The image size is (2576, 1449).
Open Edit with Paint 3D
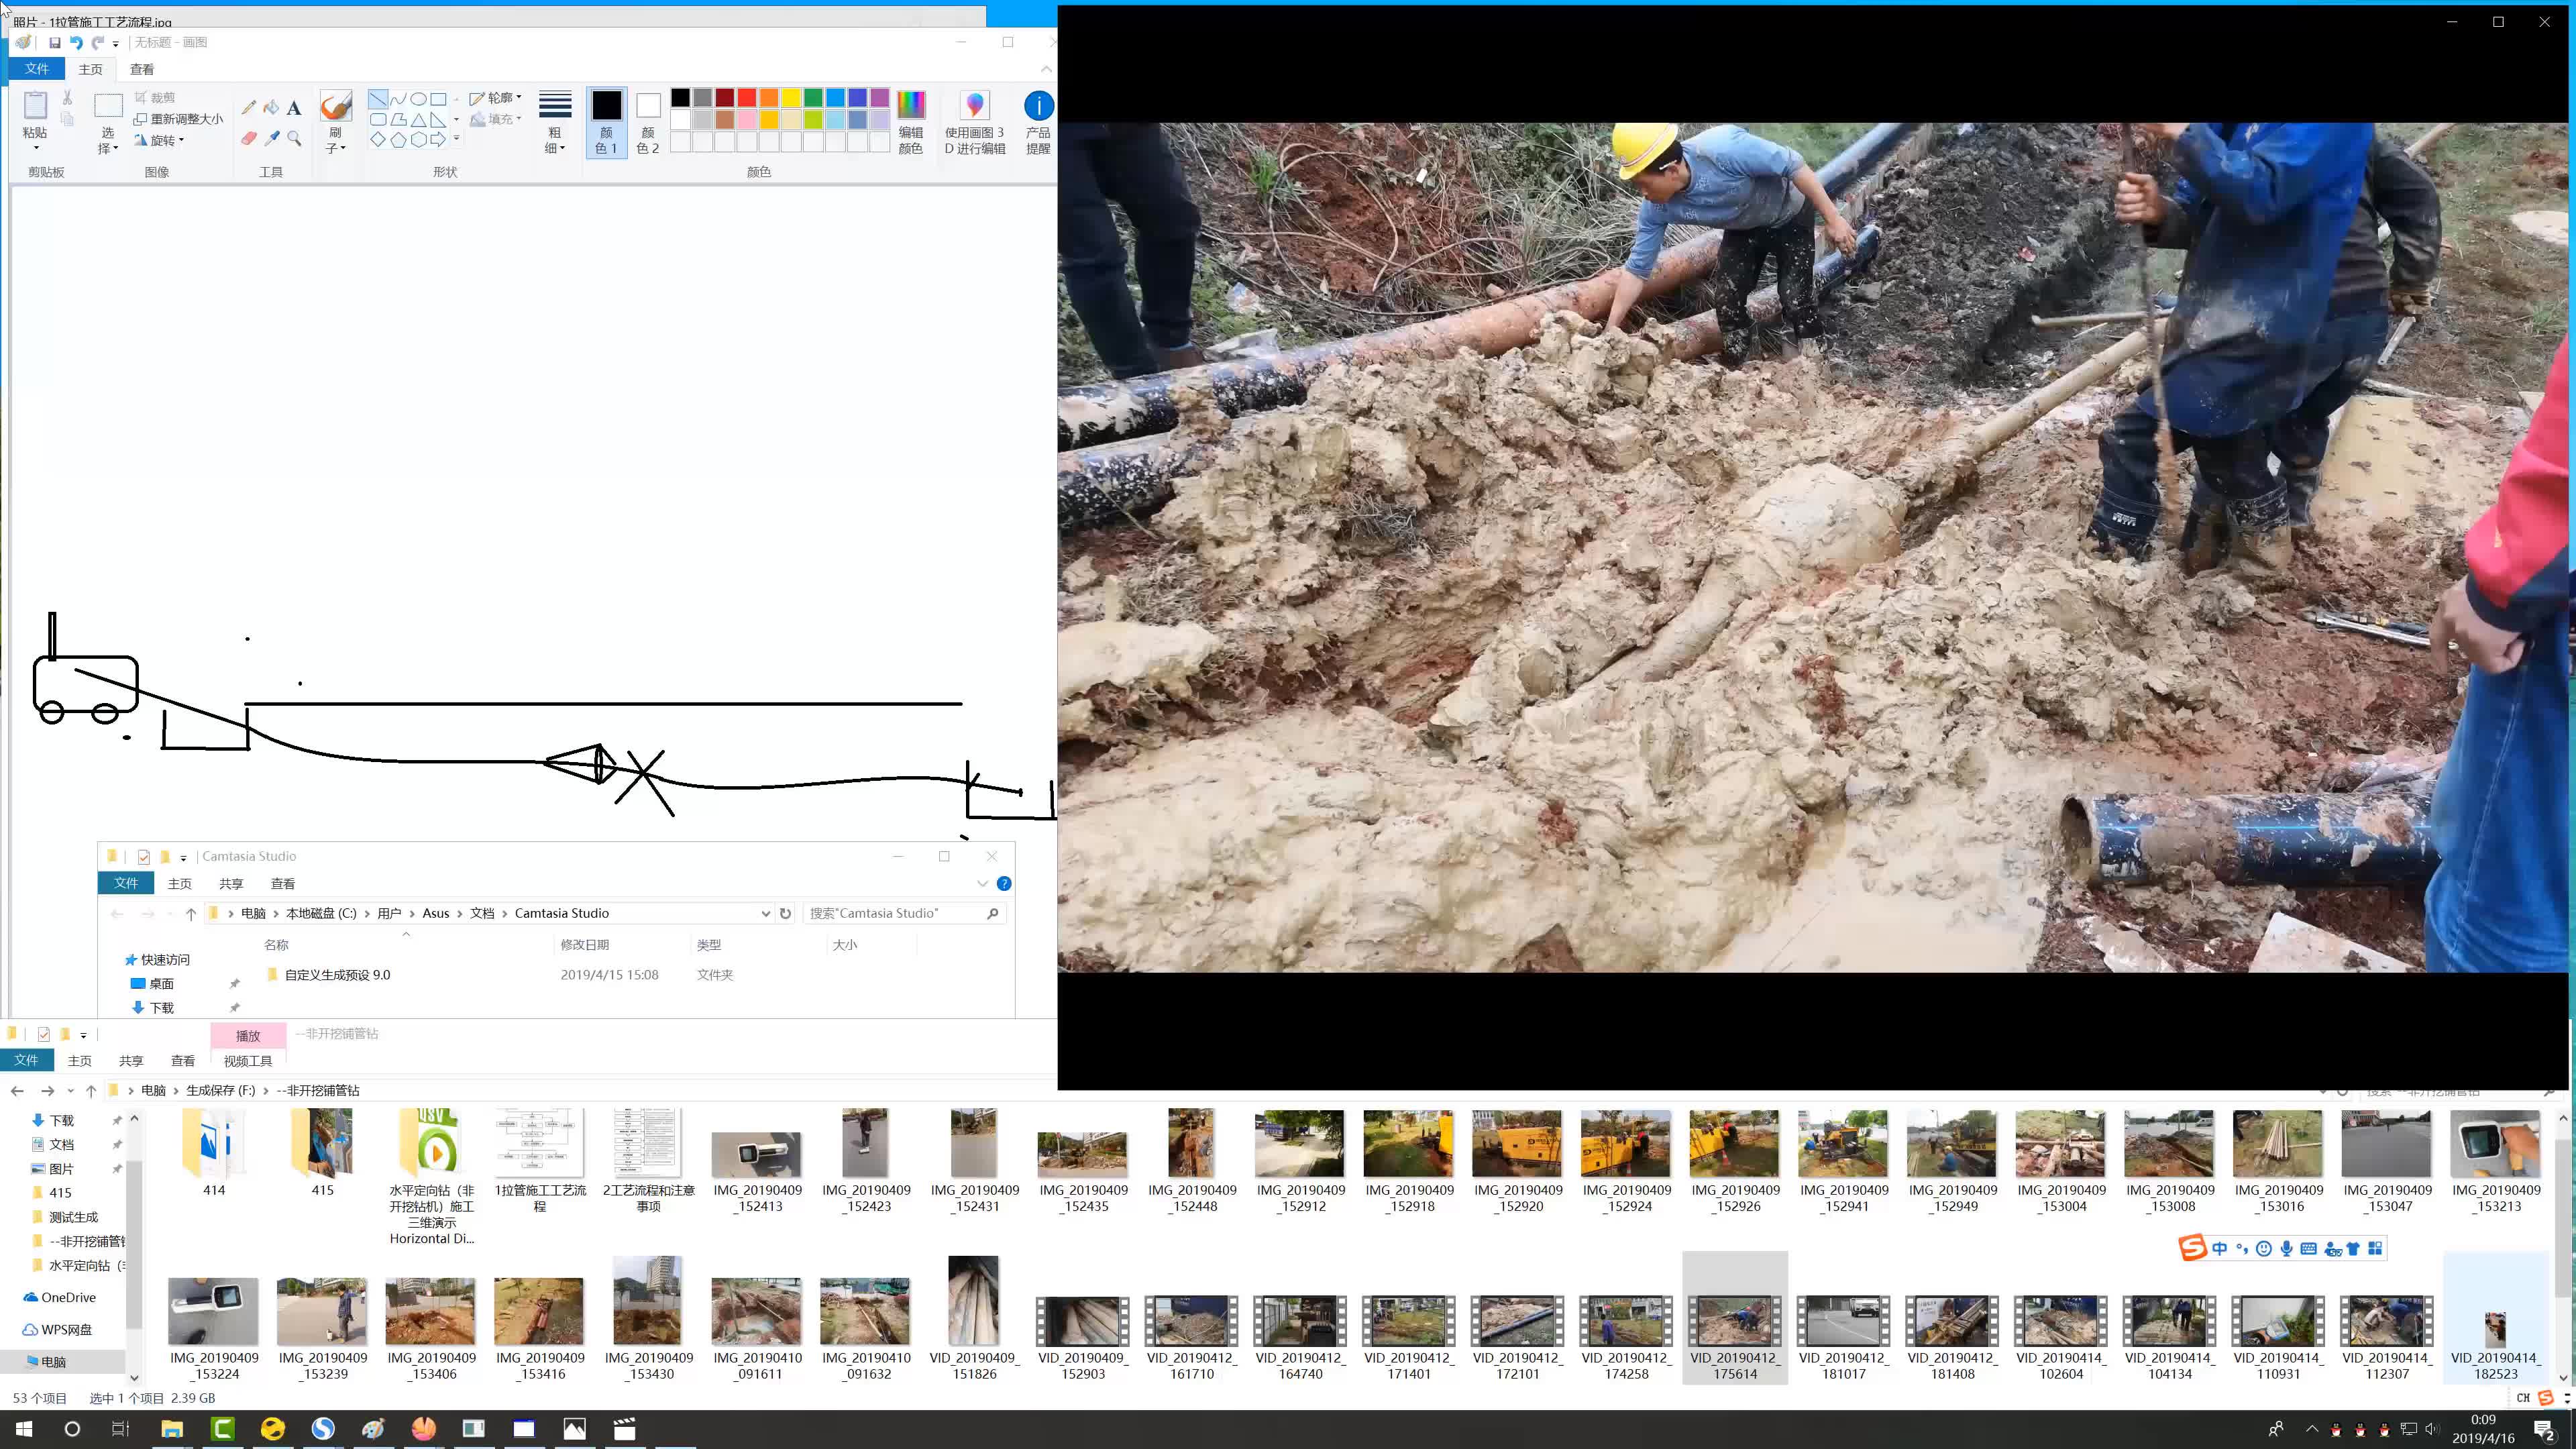974,121
